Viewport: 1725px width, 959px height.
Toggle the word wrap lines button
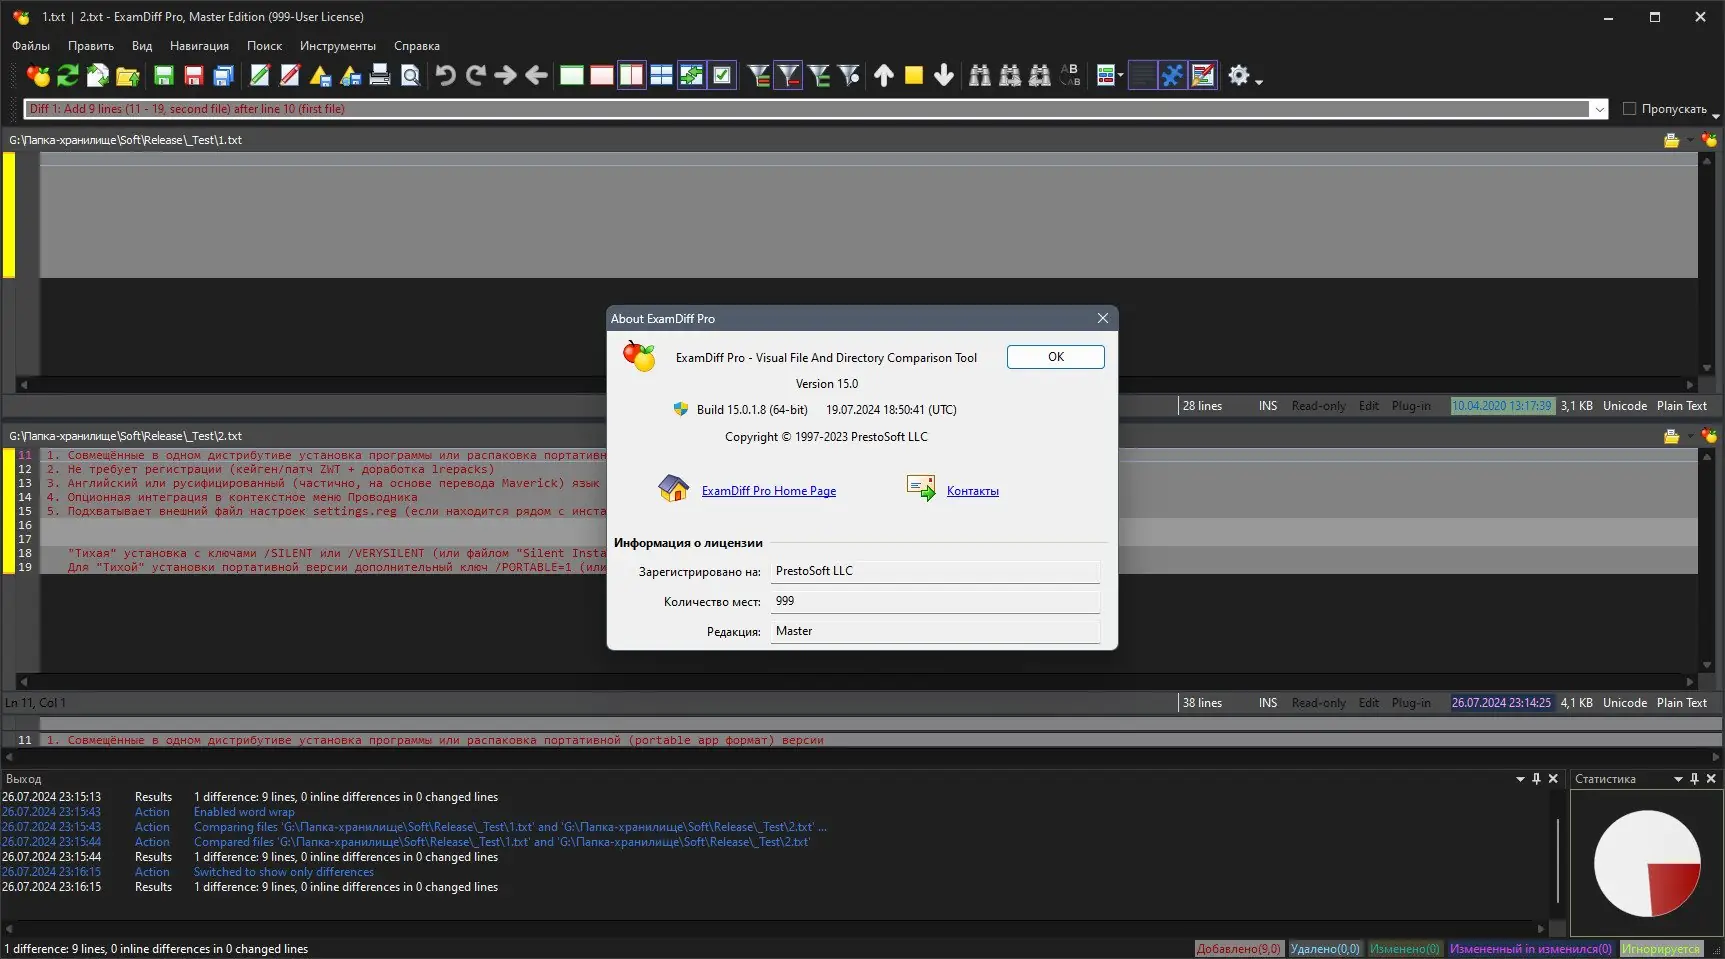tap(1142, 75)
